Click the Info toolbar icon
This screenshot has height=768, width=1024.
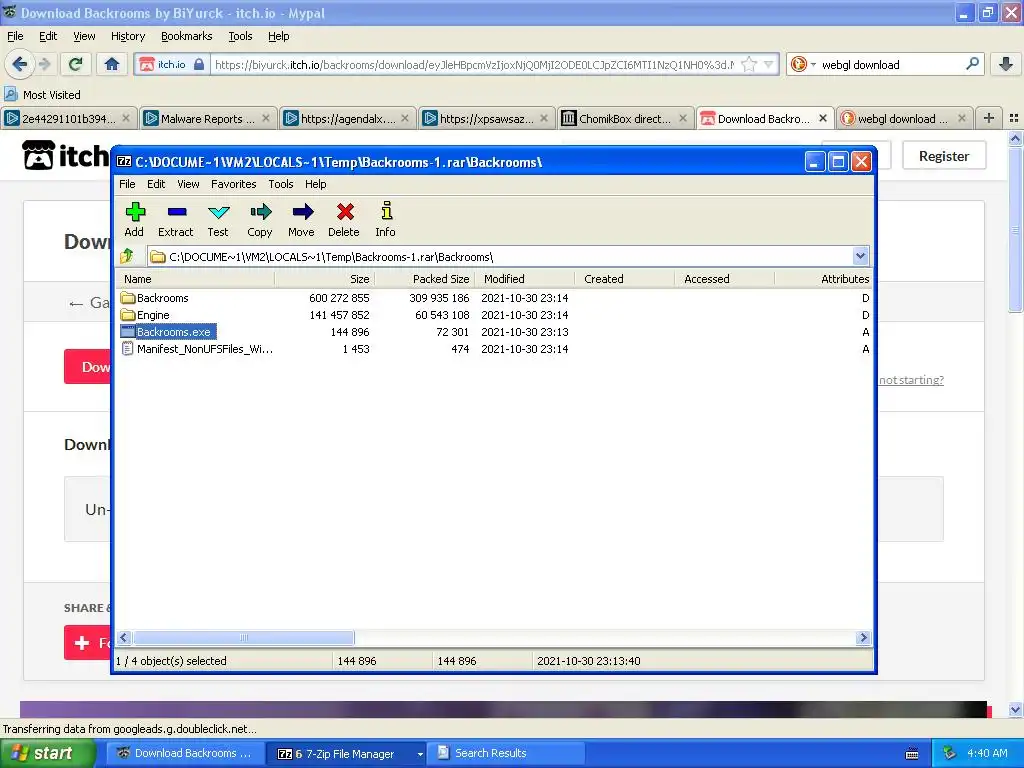tap(385, 219)
